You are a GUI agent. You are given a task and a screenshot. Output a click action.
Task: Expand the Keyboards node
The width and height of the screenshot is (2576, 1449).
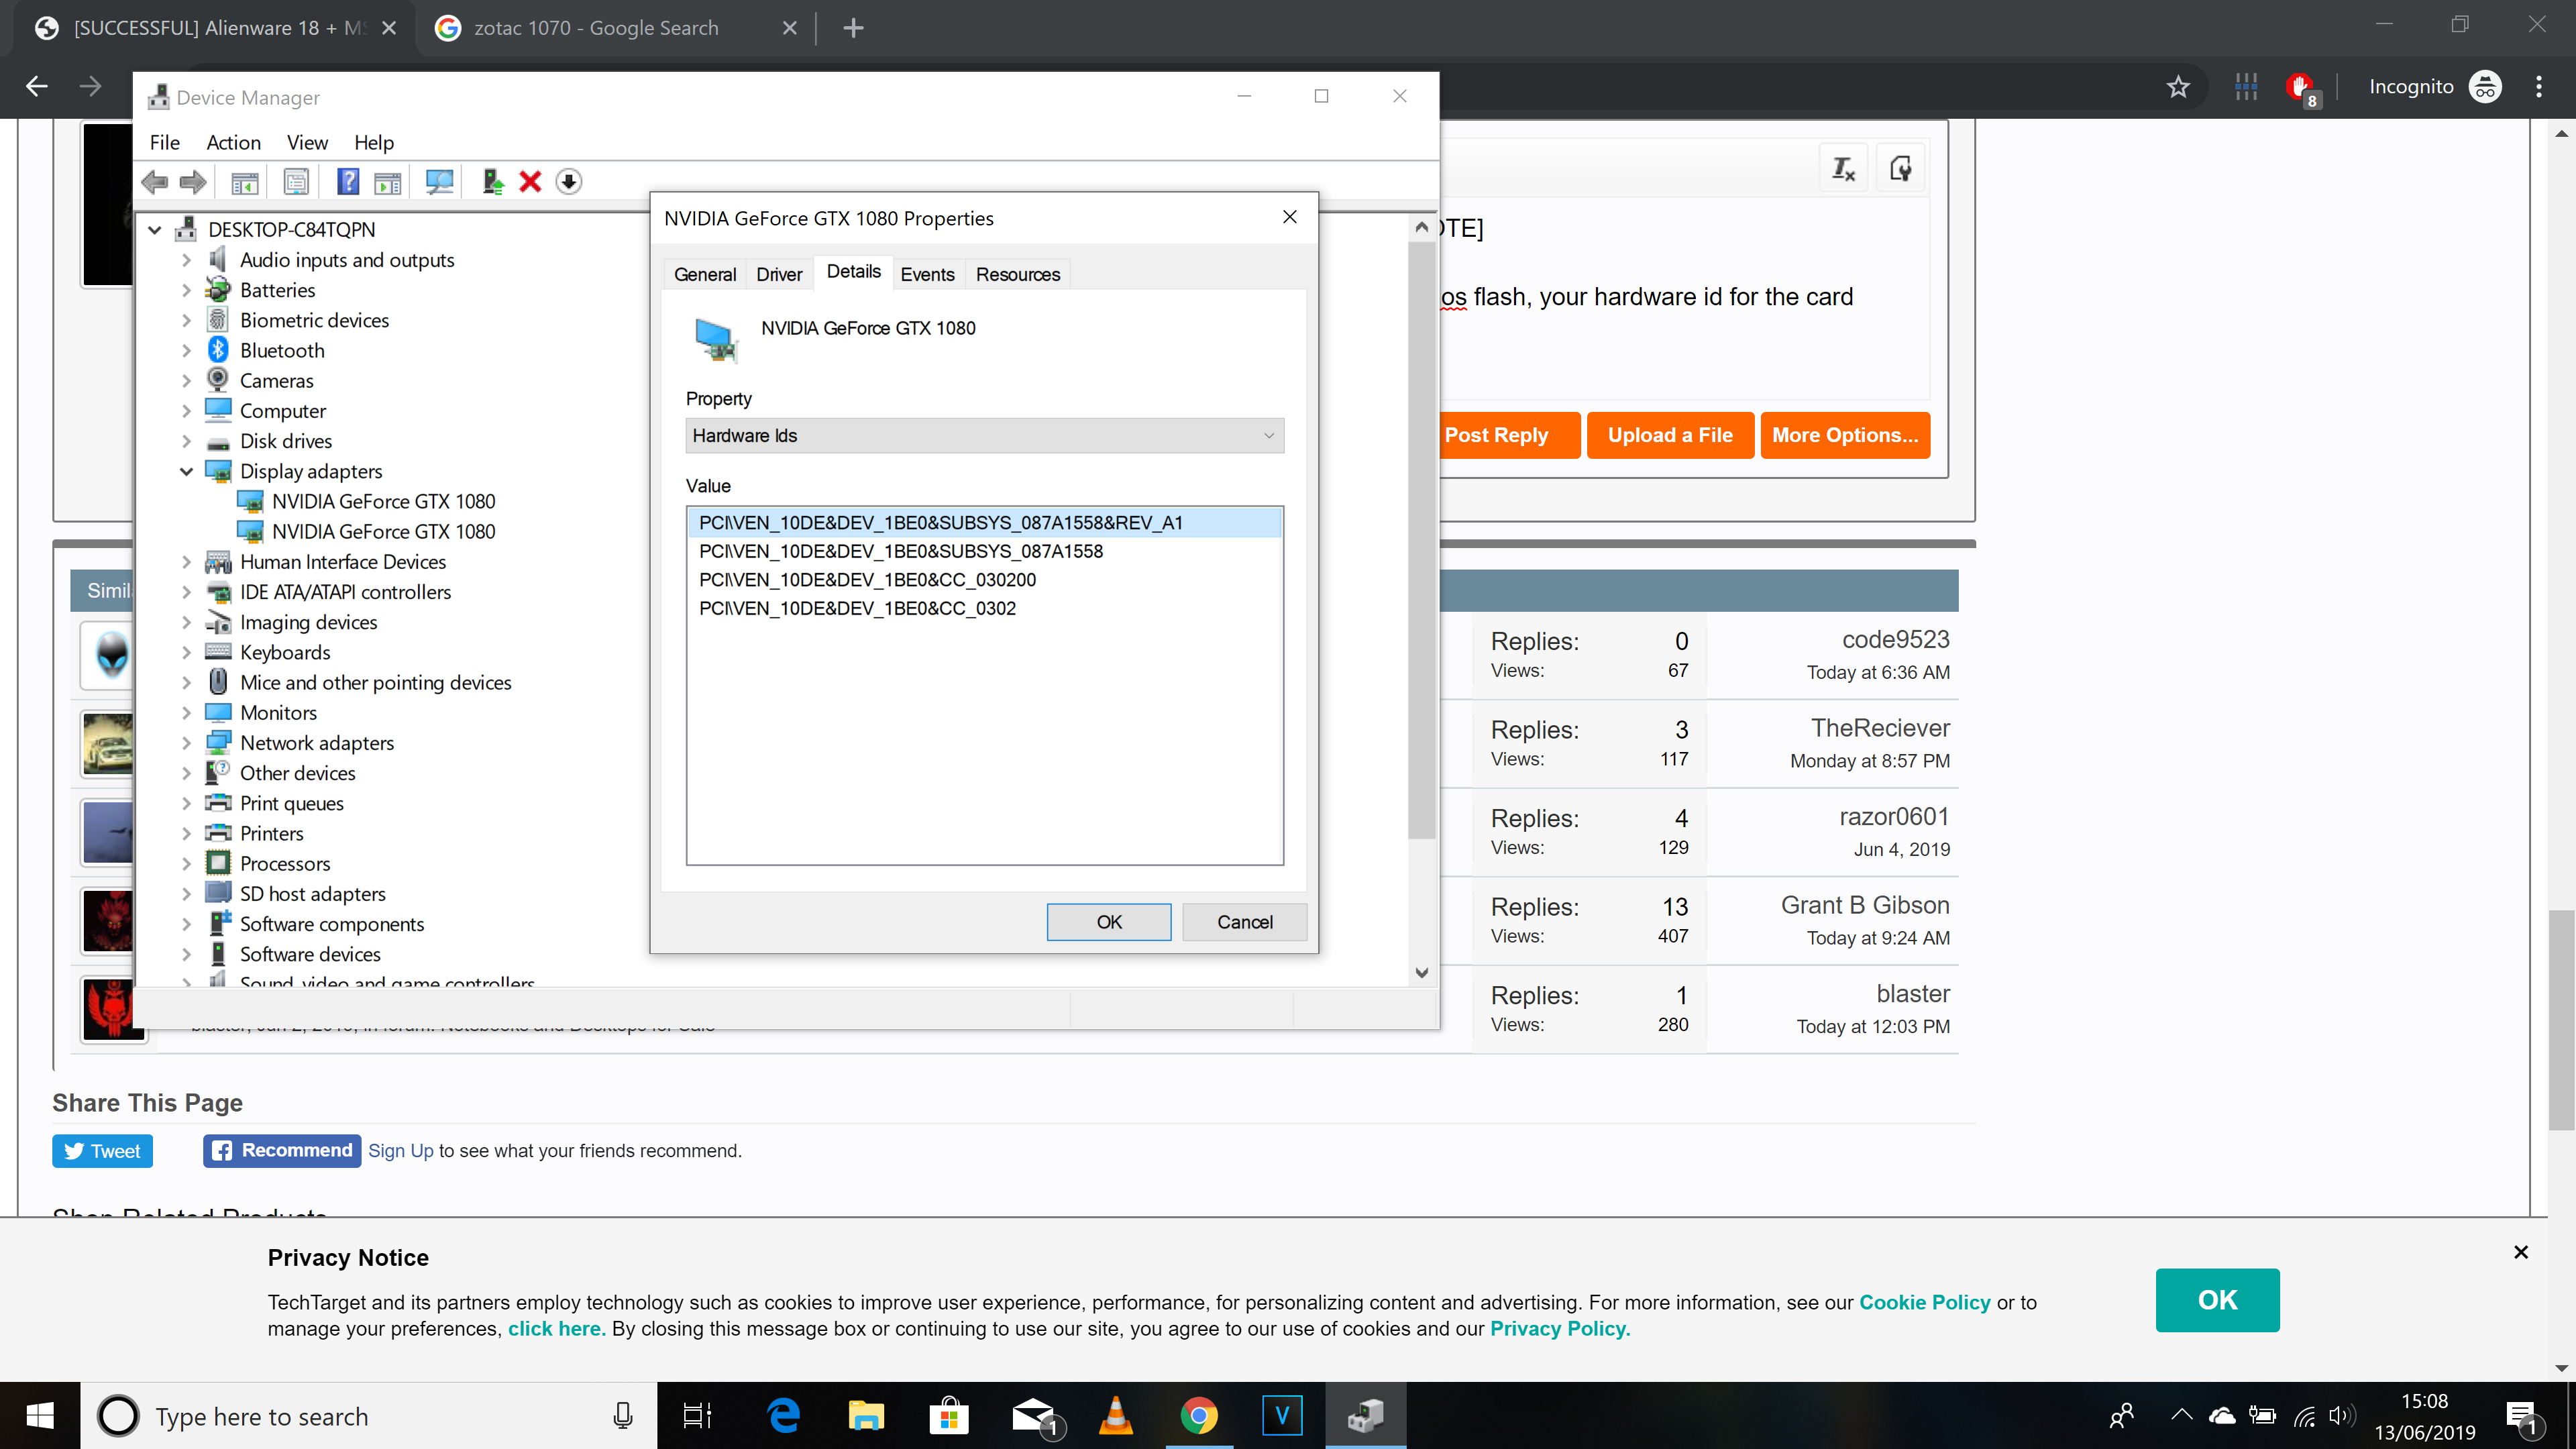[x=186, y=653]
